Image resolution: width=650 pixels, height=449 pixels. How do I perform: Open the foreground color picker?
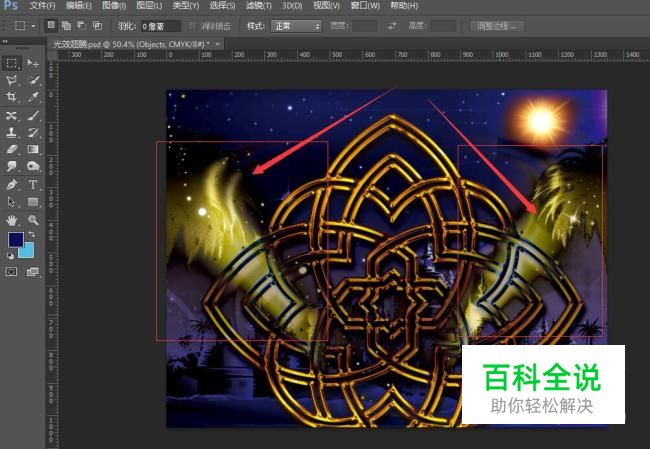point(16,240)
